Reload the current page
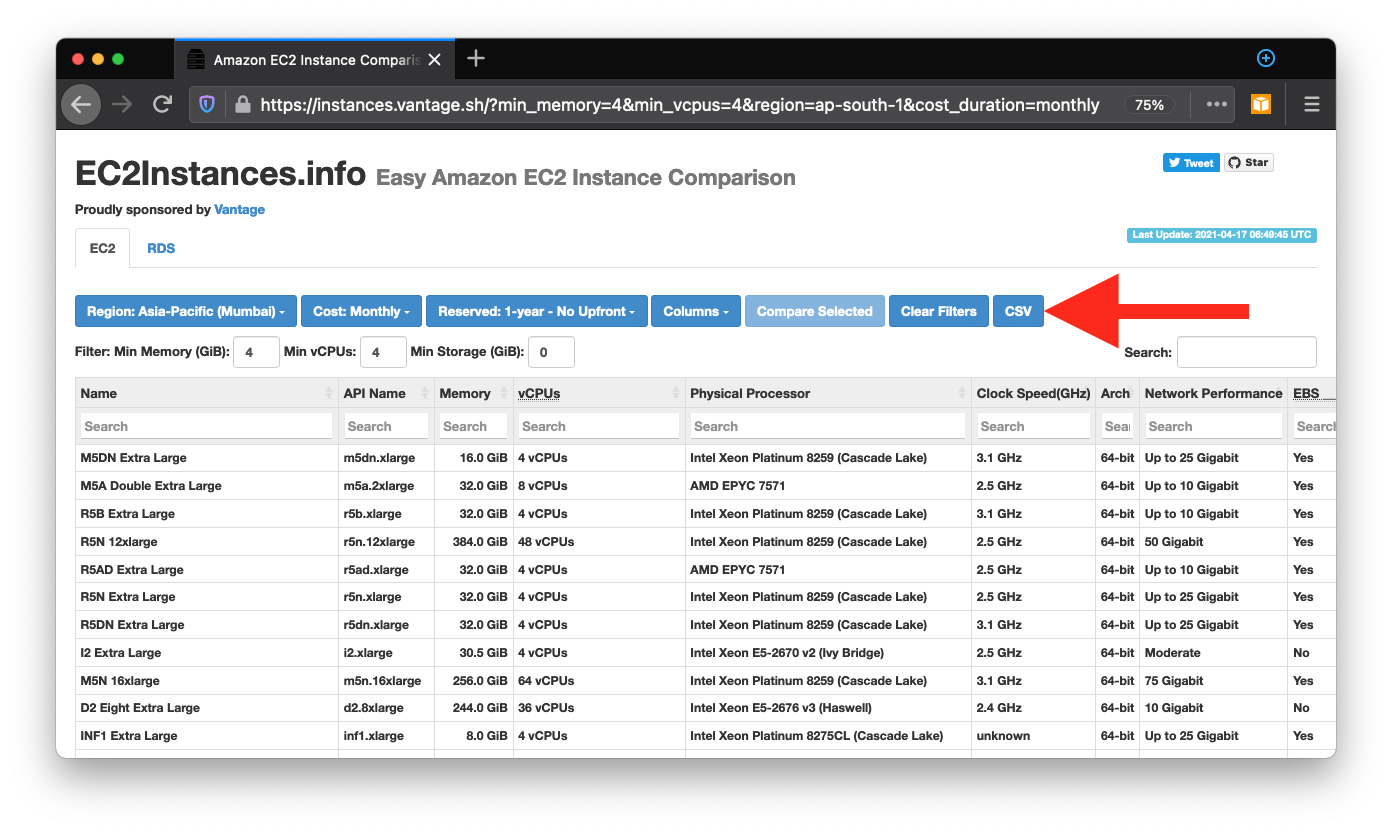 pos(162,104)
